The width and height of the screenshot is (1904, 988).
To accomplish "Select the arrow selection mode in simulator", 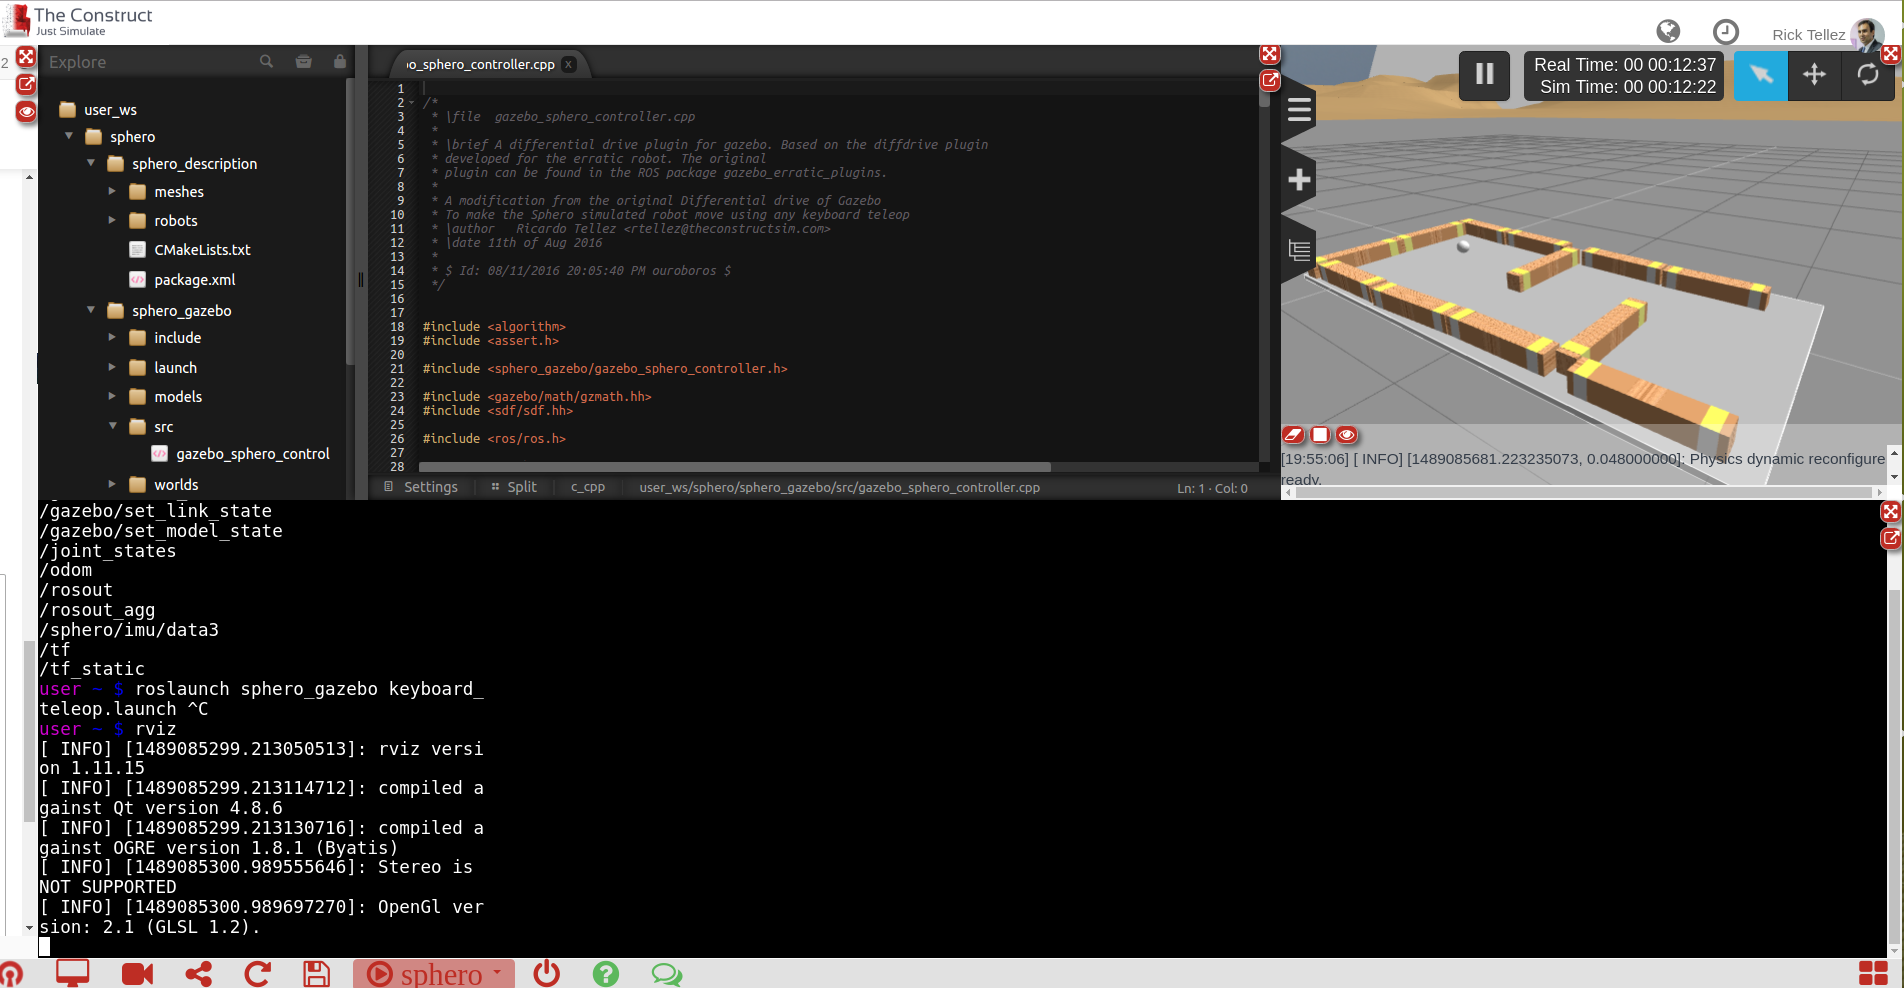I will coord(1760,75).
